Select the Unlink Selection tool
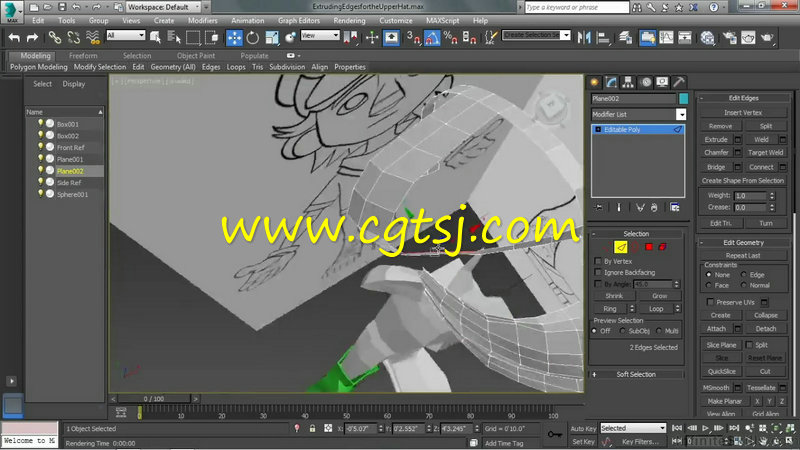This screenshot has width=800, height=450. click(73, 37)
